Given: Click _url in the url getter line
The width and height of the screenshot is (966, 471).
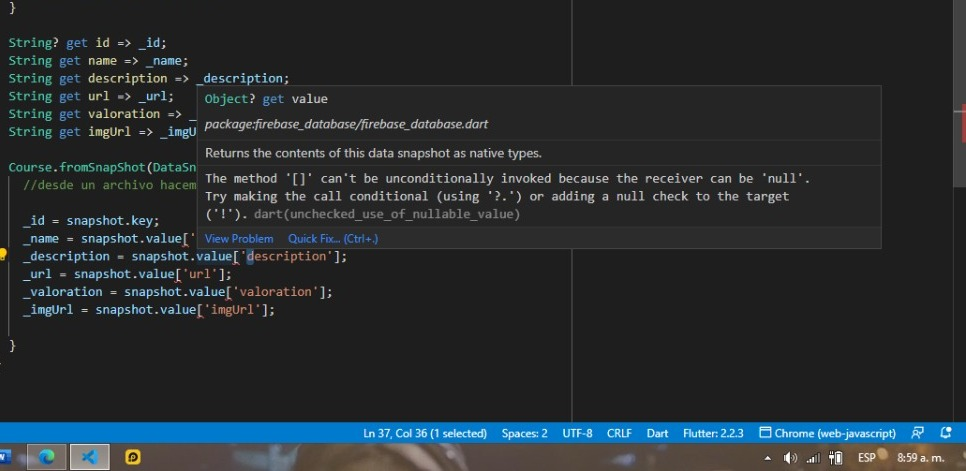Looking at the screenshot, I should click(153, 97).
